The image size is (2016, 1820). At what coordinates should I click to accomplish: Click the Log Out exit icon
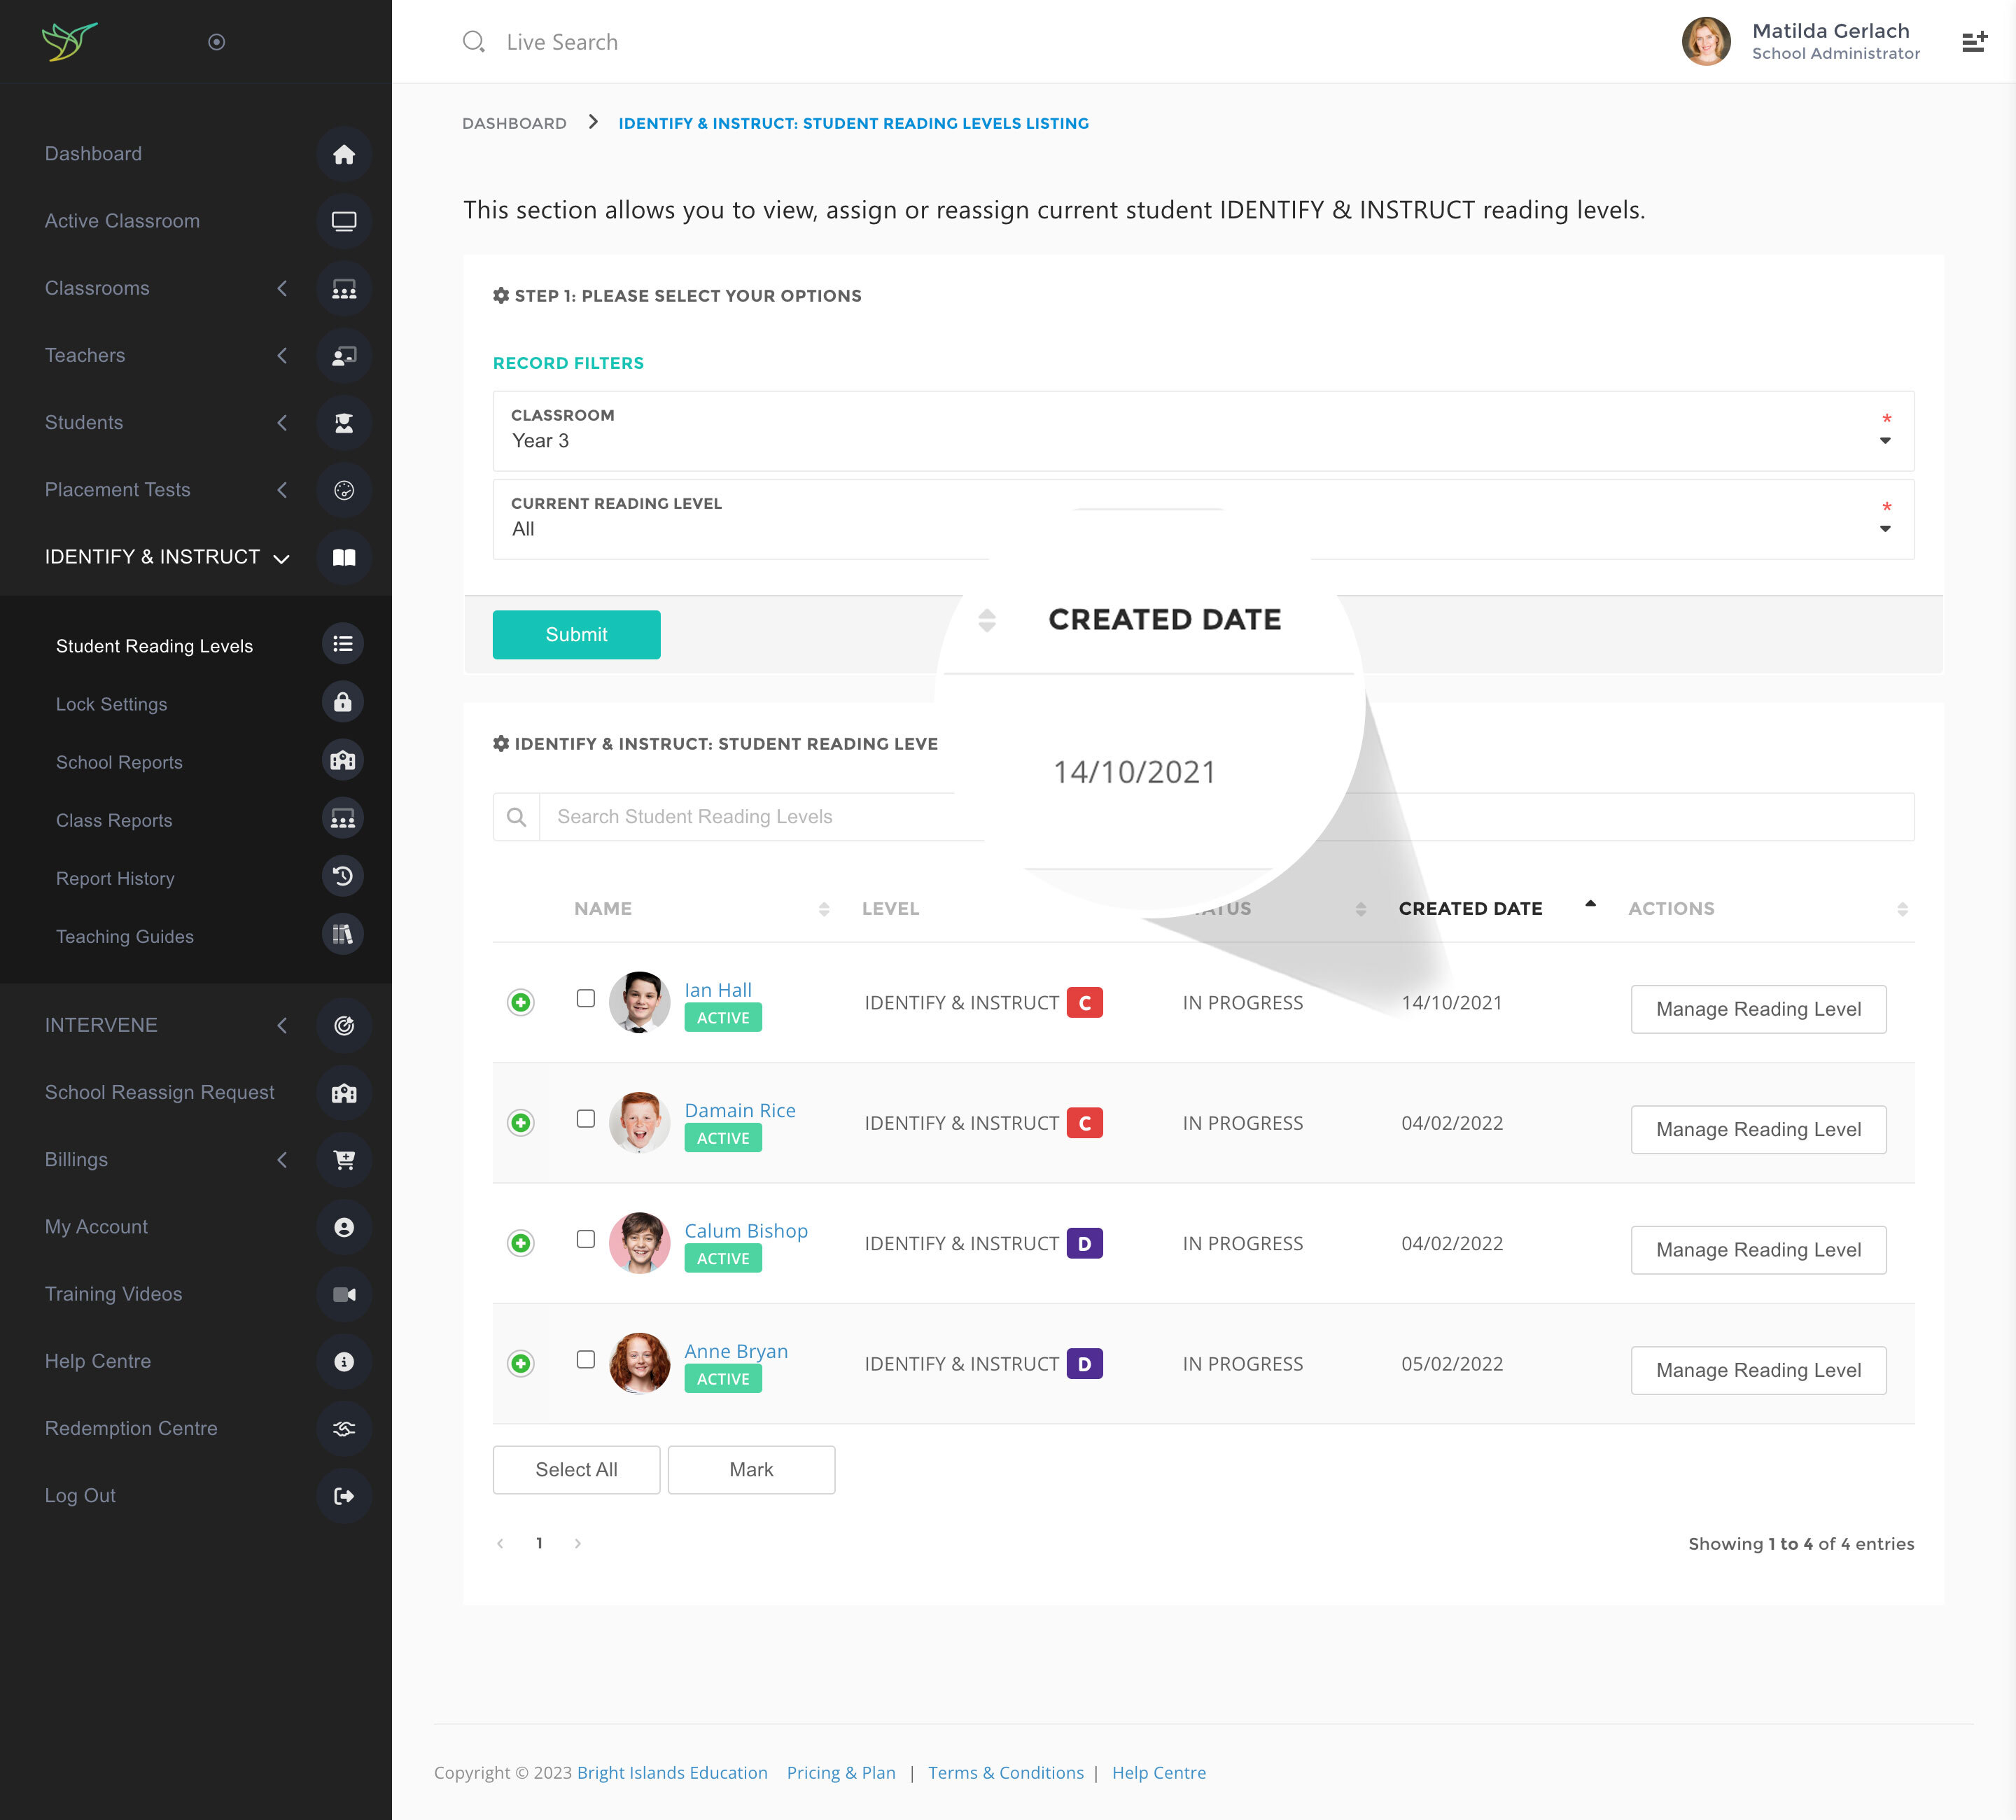click(x=343, y=1496)
